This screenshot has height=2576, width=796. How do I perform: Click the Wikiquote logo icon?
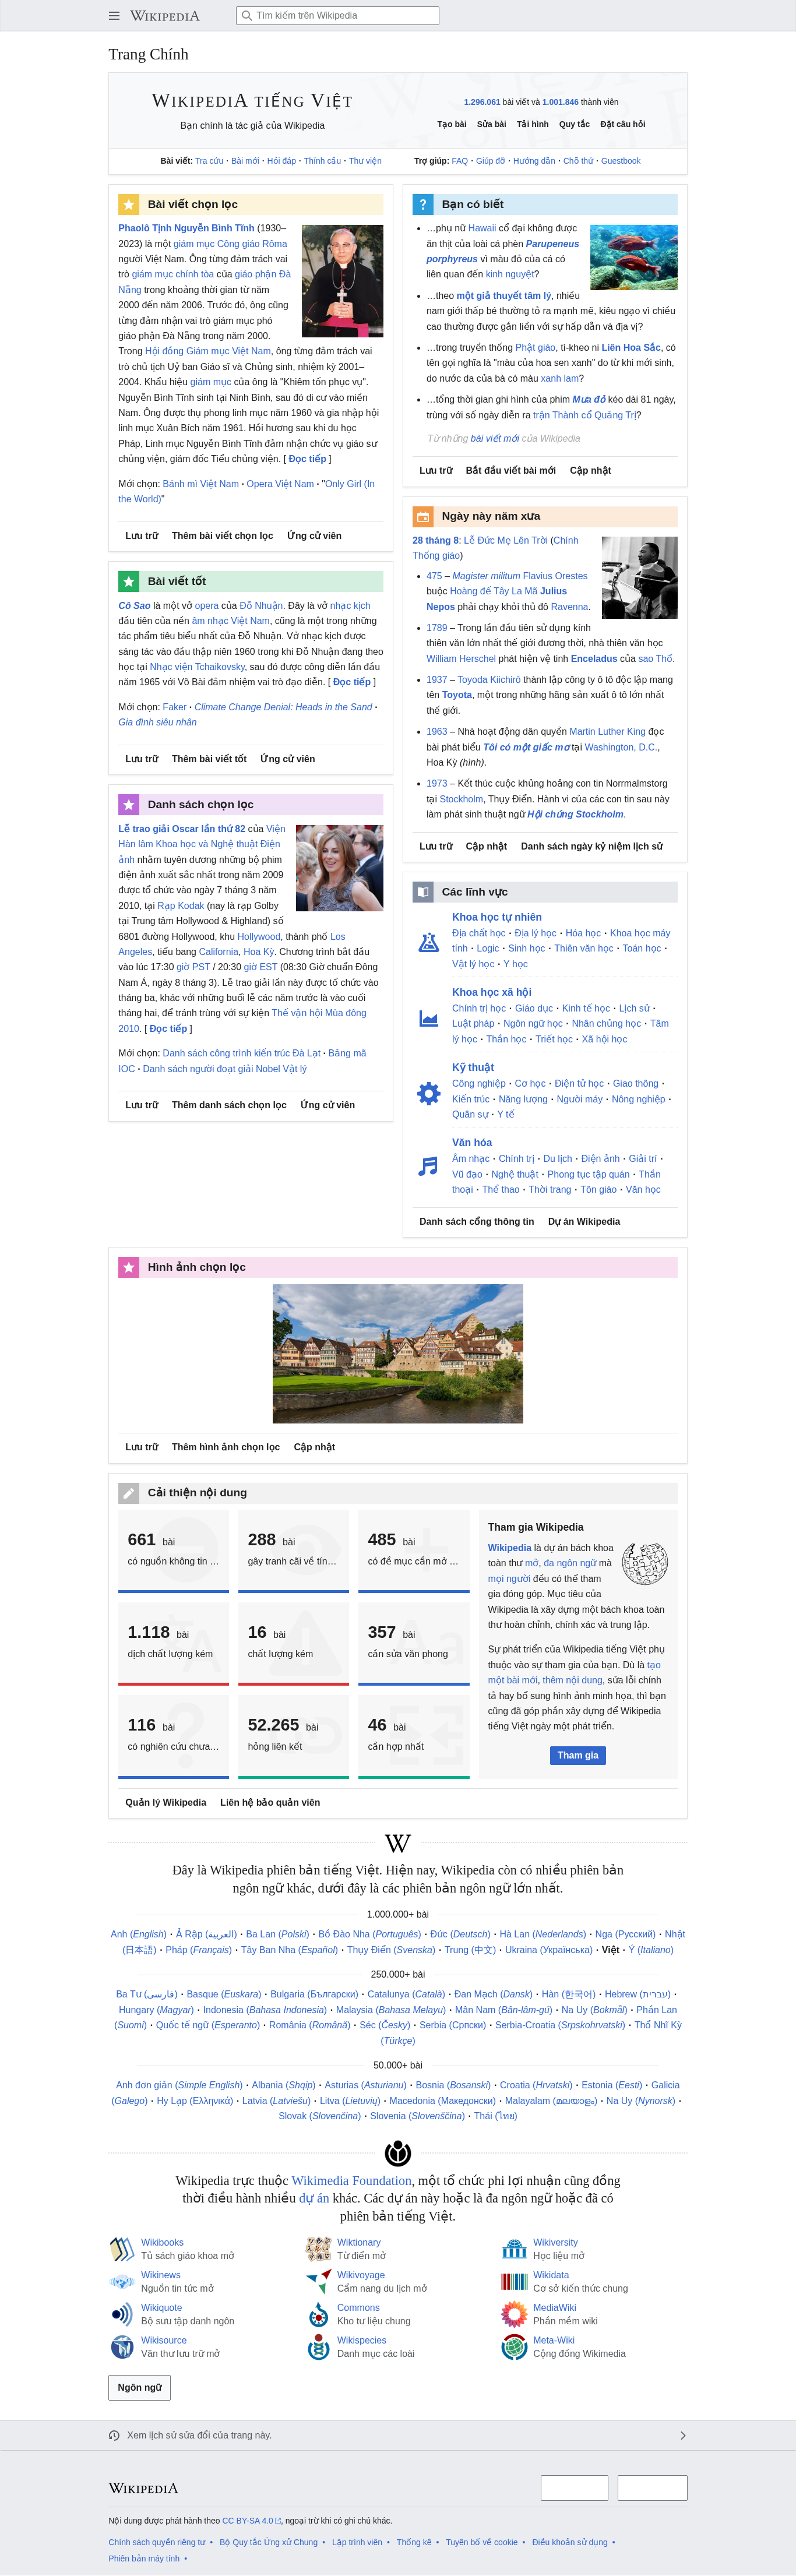122,2314
